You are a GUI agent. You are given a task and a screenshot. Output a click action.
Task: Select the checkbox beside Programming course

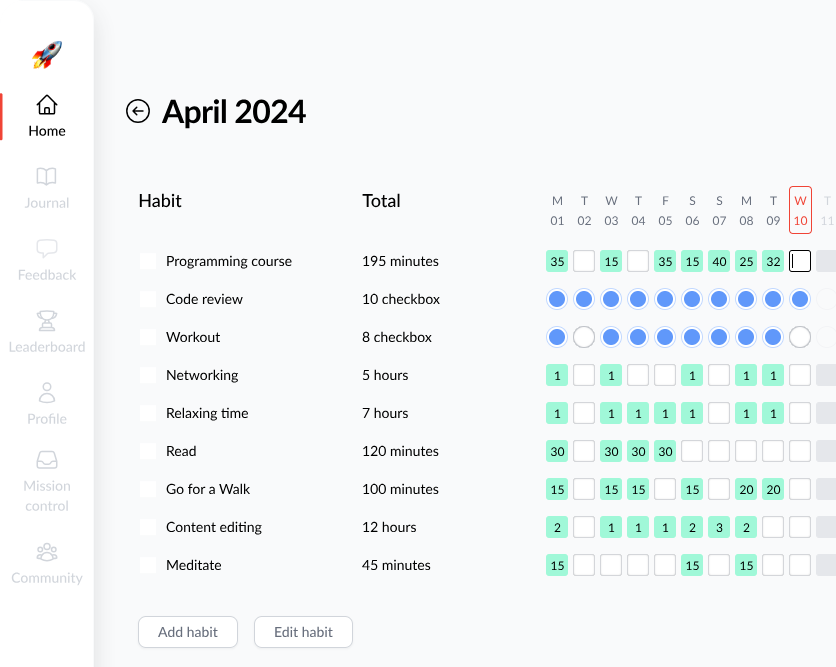point(148,261)
